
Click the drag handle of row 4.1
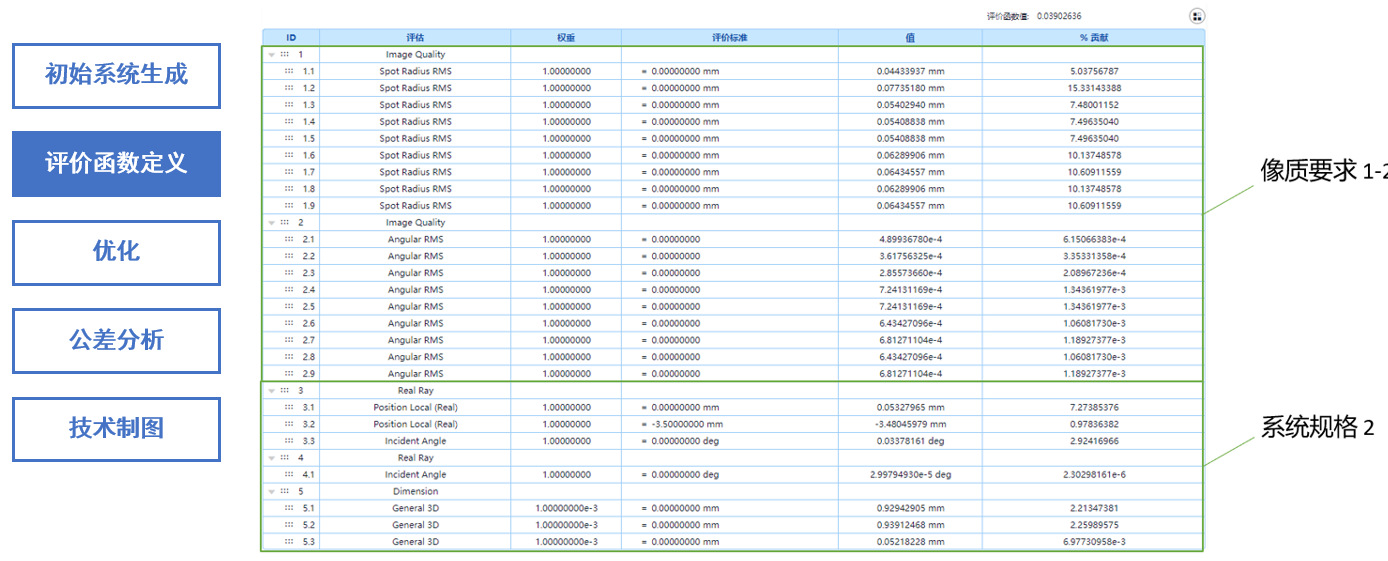point(289,475)
